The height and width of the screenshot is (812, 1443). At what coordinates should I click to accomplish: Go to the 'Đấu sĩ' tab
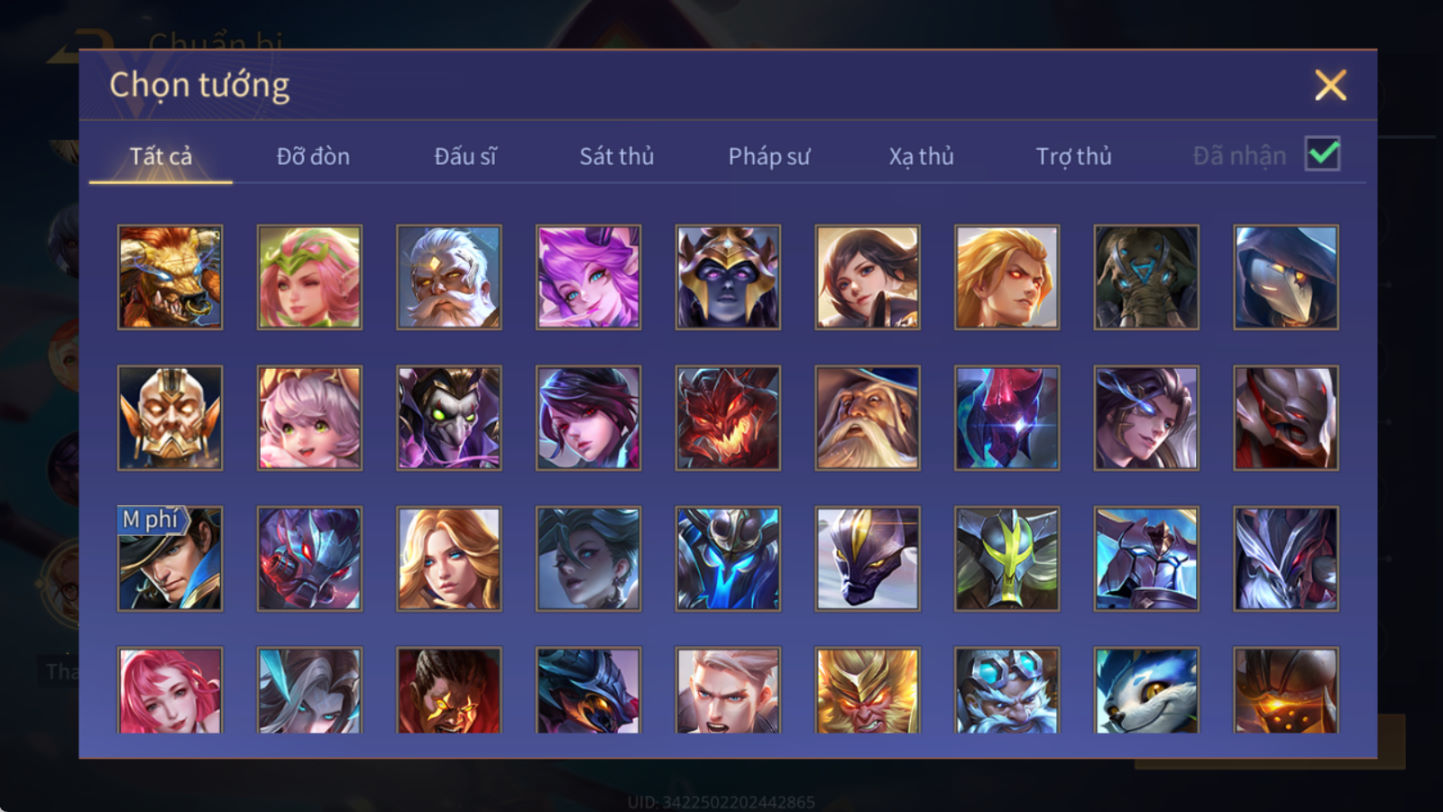point(465,156)
